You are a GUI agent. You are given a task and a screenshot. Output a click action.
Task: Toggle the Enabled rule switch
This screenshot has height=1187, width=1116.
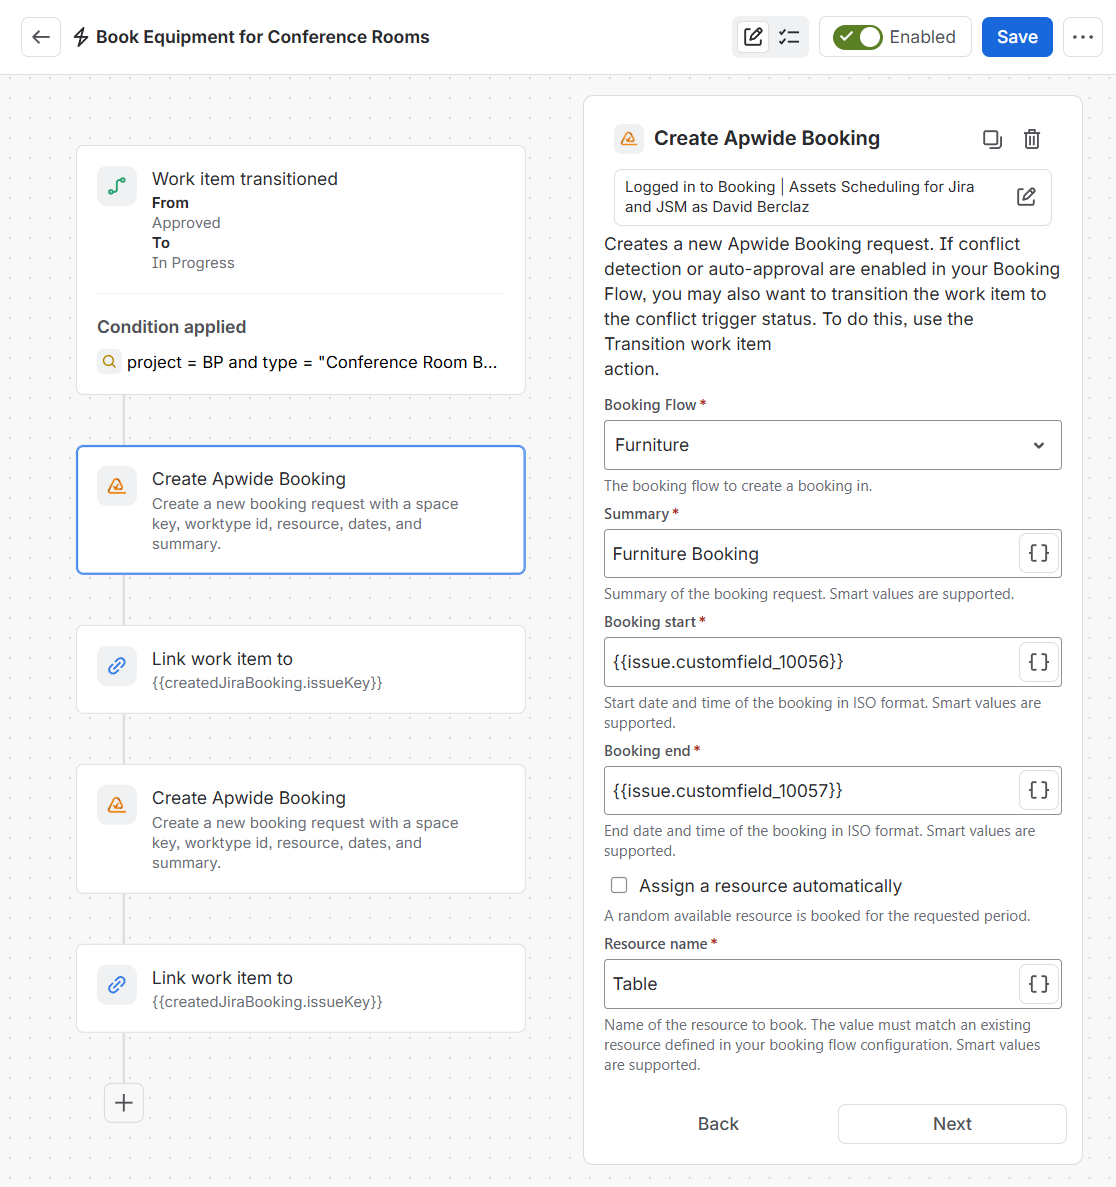pyautogui.click(x=857, y=37)
